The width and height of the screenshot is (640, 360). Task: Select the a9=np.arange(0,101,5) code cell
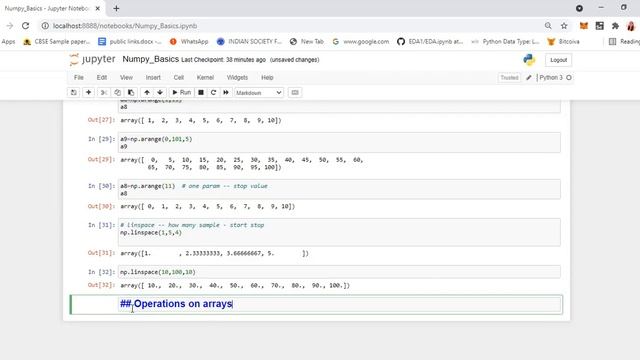340,142
